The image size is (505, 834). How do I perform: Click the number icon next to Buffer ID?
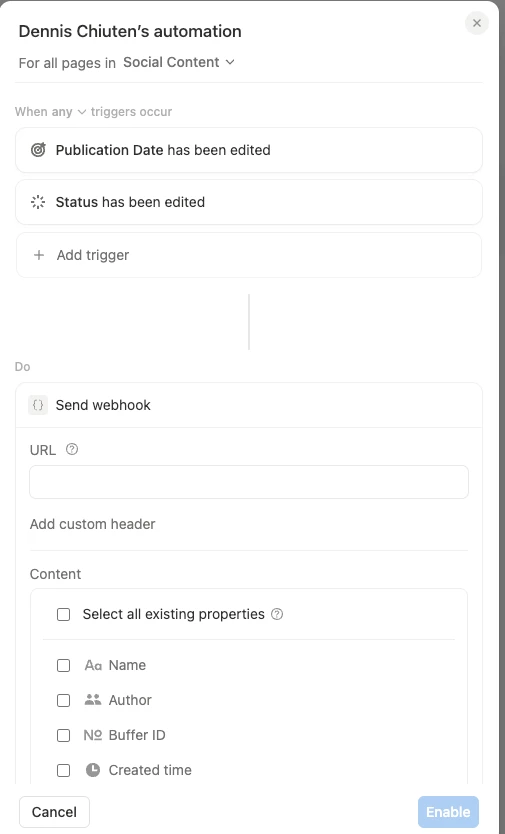(x=93, y=735)
